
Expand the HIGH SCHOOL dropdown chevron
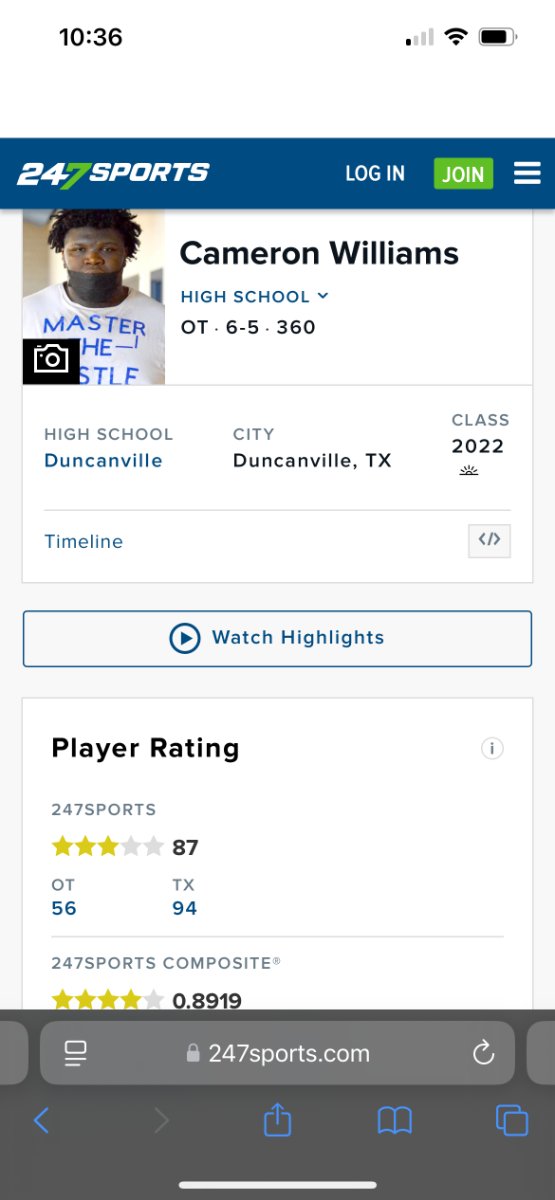[323, 296]
